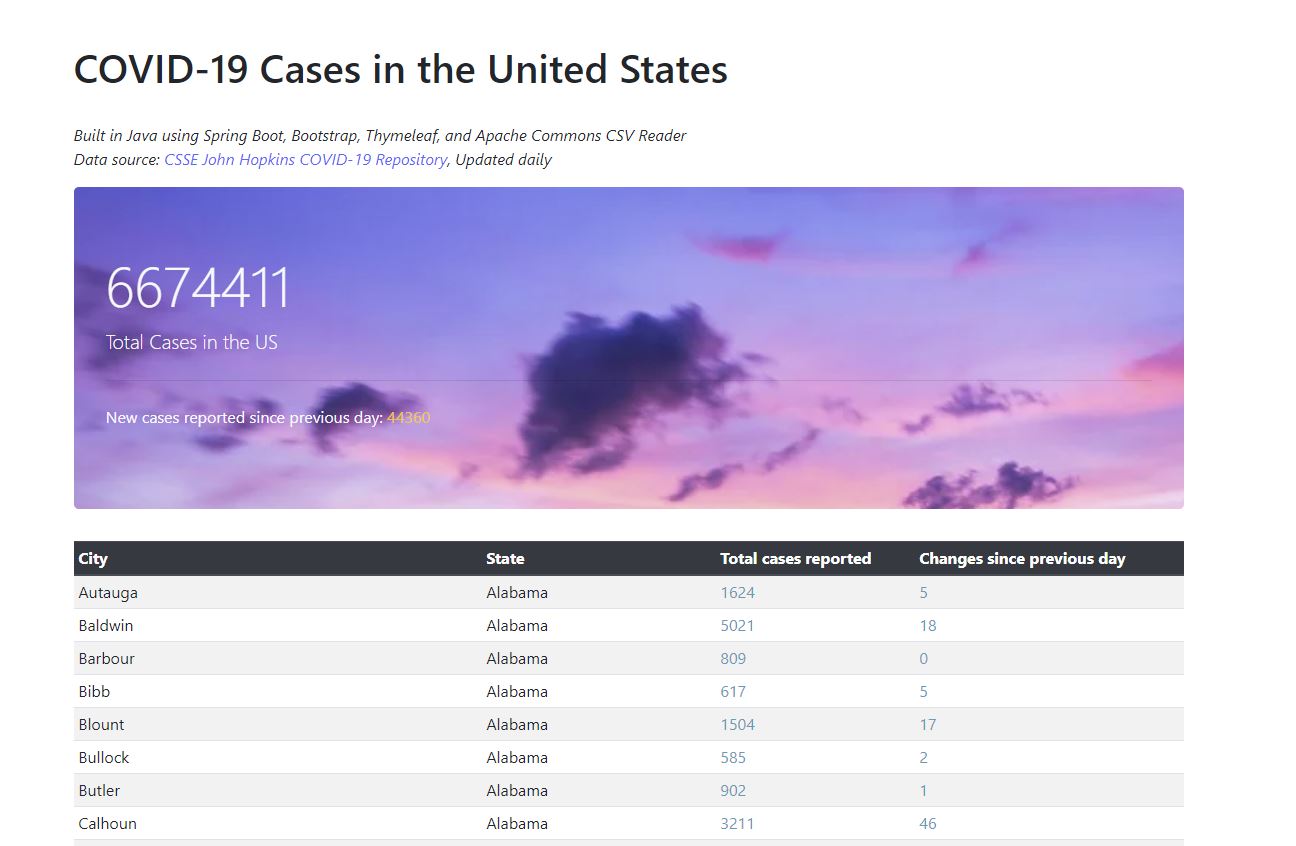Viewport: 1296px width, 846px height.
Task: Click Calhoun's total cases value 3211
Action: [x=738, y=823]
